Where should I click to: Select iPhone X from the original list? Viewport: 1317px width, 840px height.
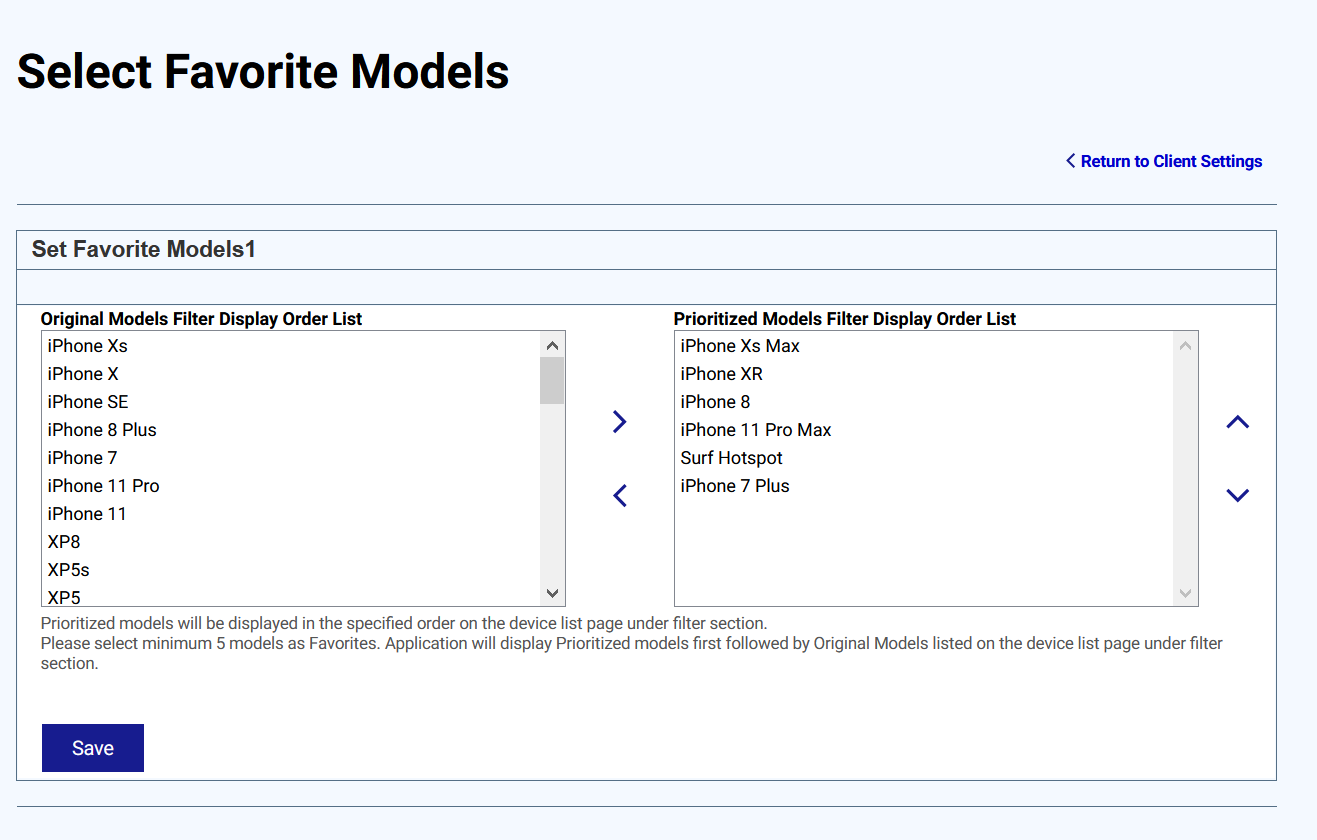pos(83,374)
